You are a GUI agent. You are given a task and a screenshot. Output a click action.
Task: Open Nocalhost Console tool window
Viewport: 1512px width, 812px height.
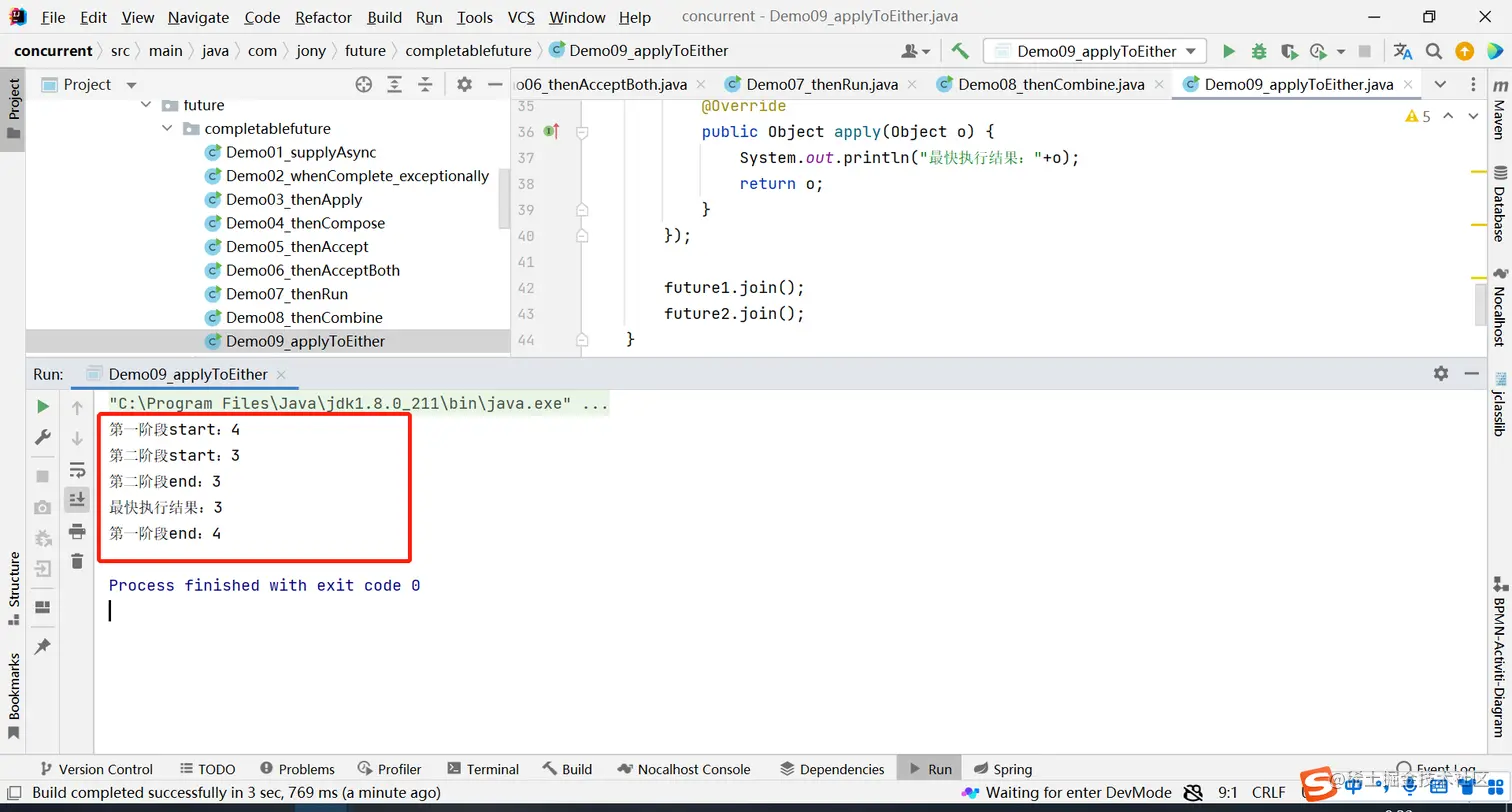pyautogui.click(x=684, y=769)
